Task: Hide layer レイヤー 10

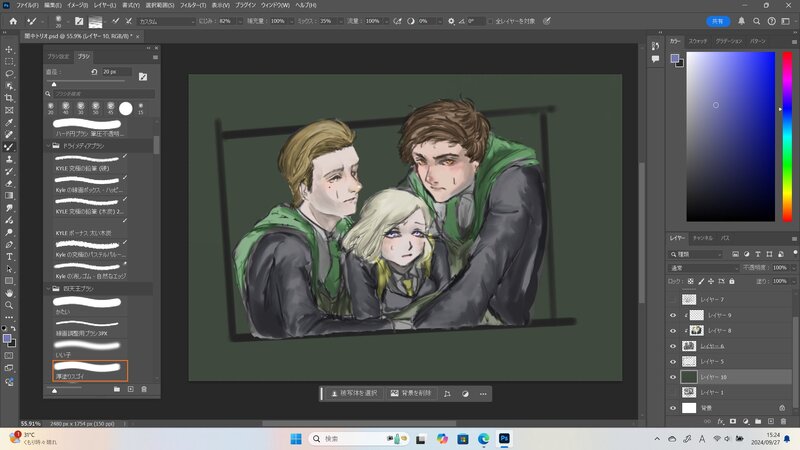Action: [x=672, y=377]
